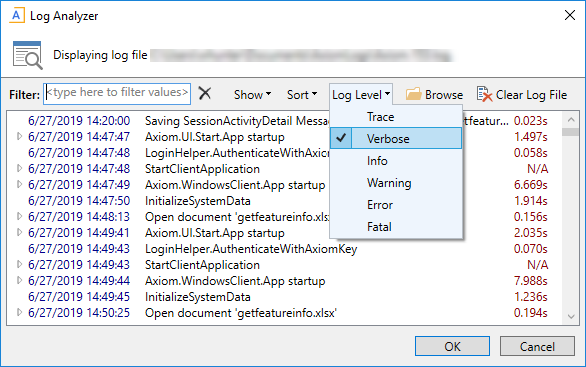Click the Browse folder icon
Viewport: 586px width, 367px height.
point(414,94)
